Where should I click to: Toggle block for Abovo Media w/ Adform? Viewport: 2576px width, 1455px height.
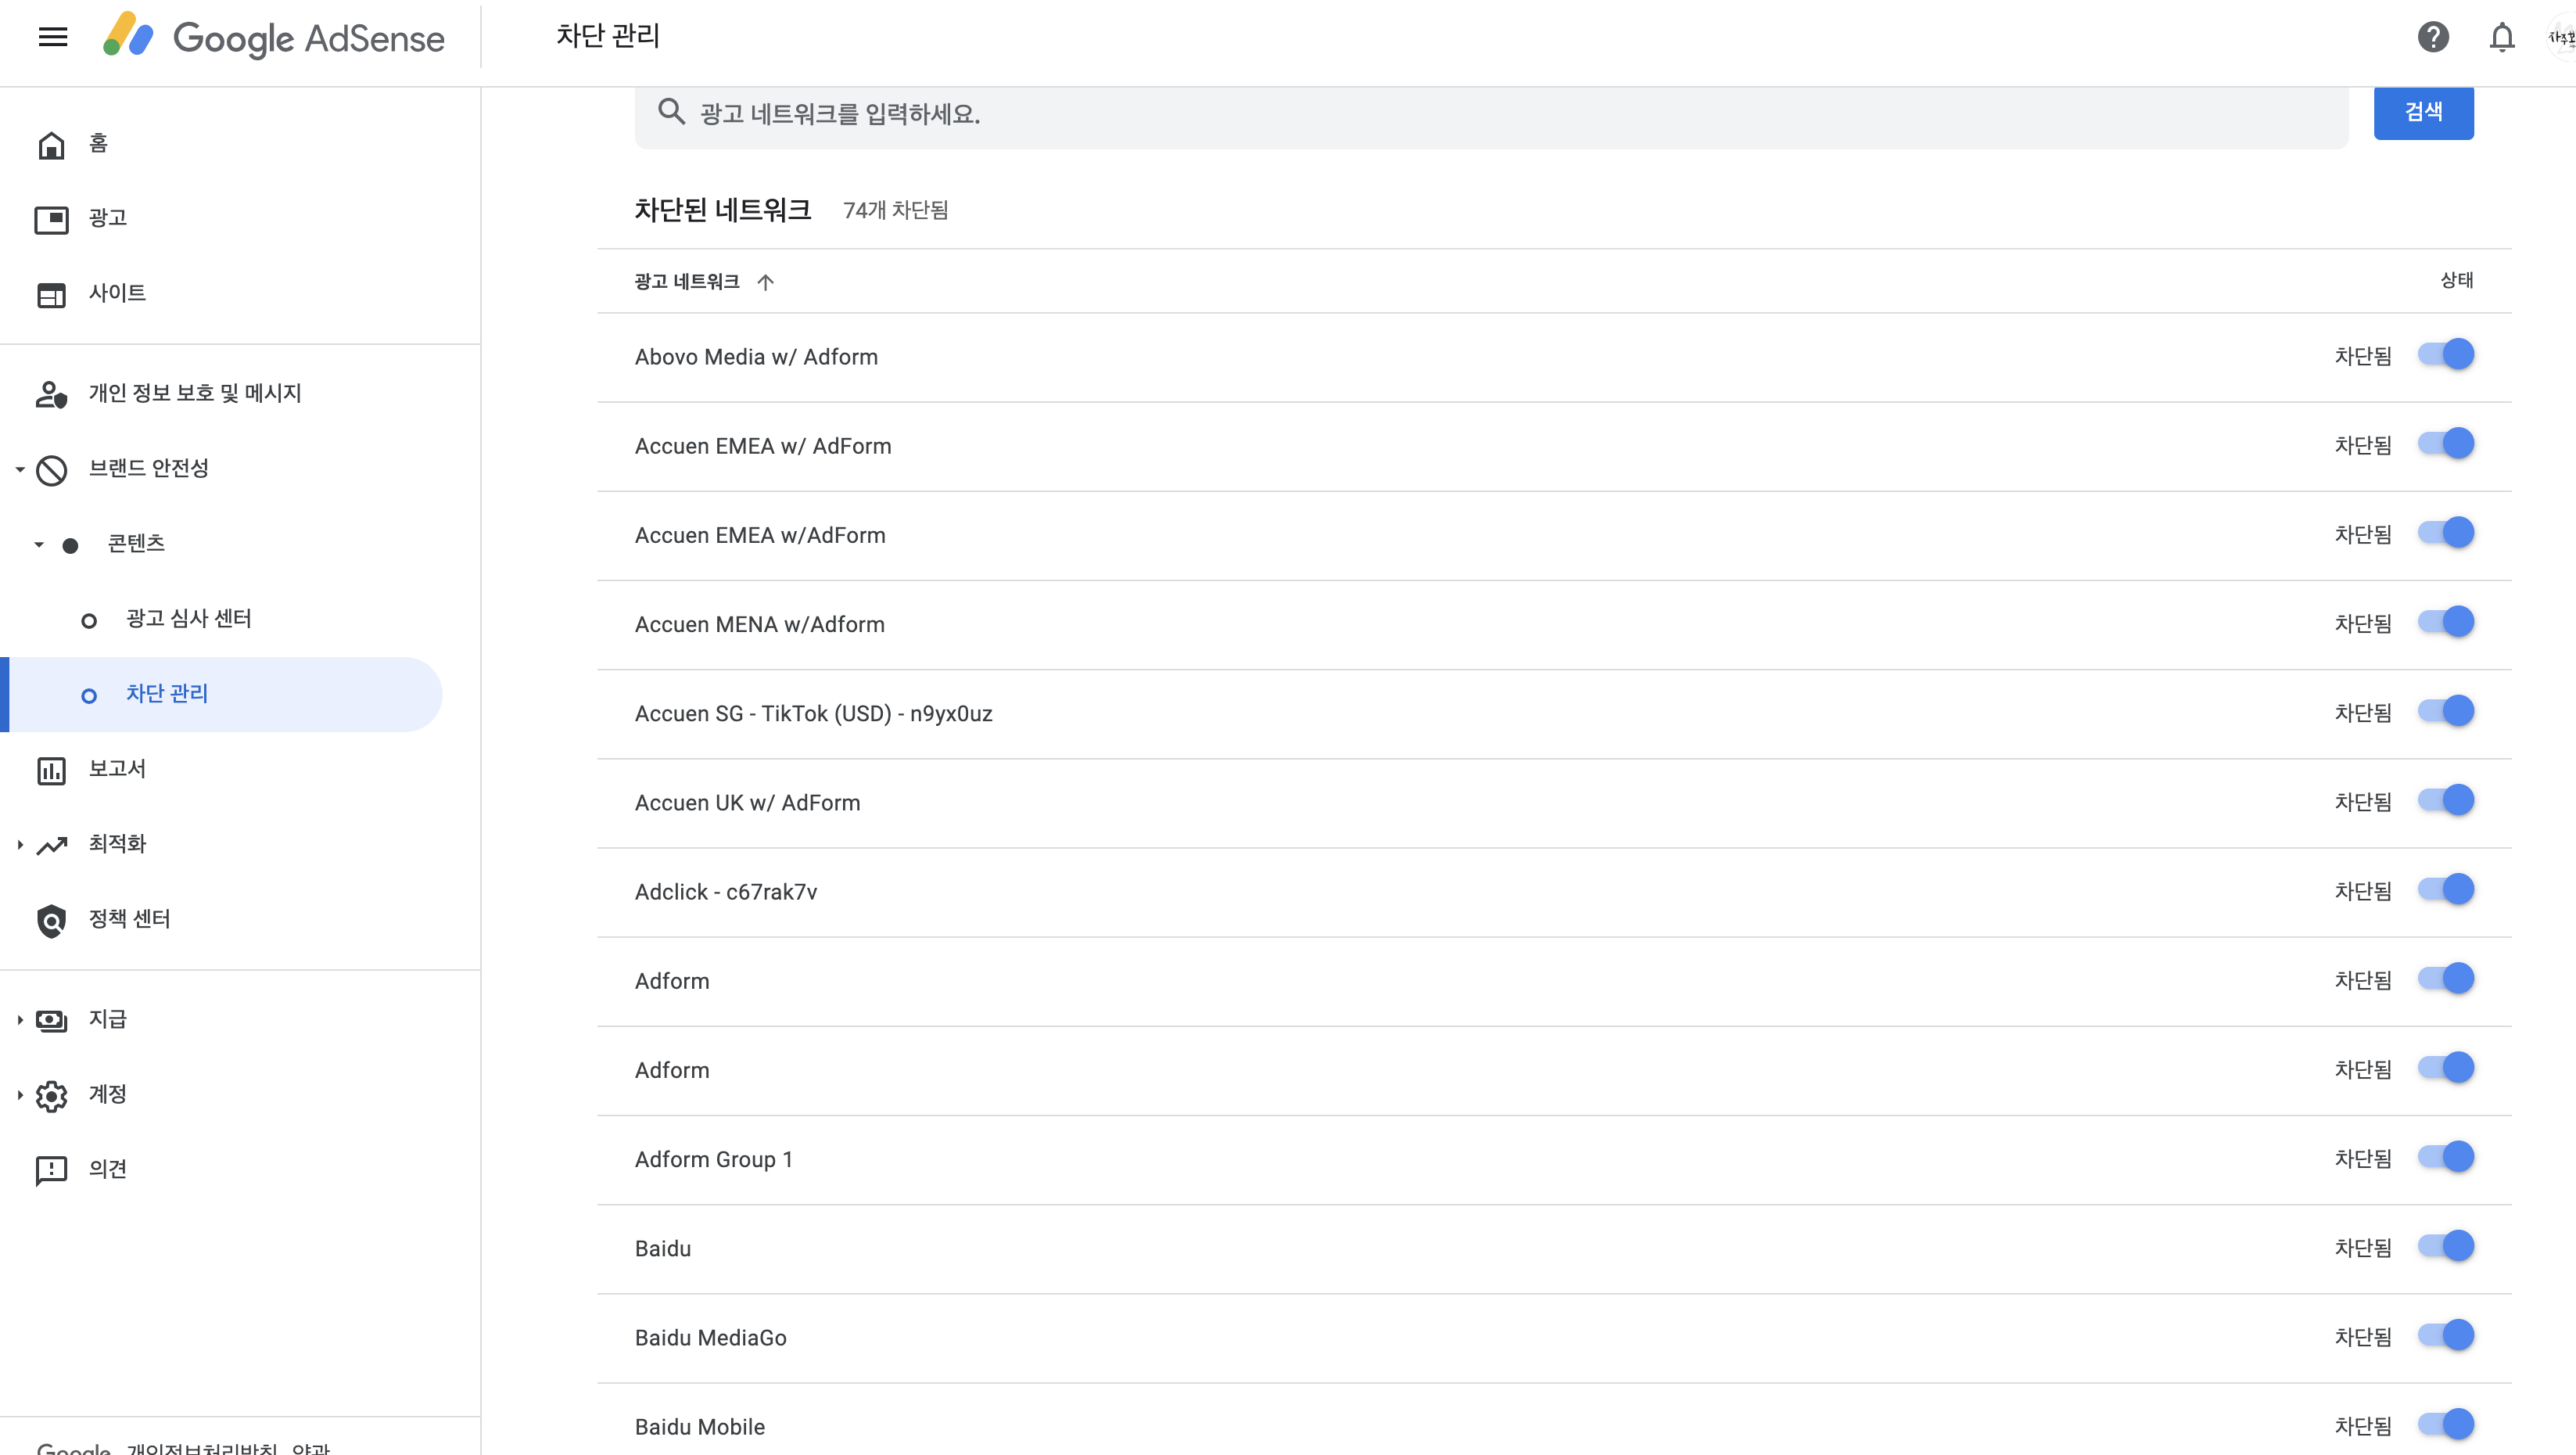pos(2445,355)
